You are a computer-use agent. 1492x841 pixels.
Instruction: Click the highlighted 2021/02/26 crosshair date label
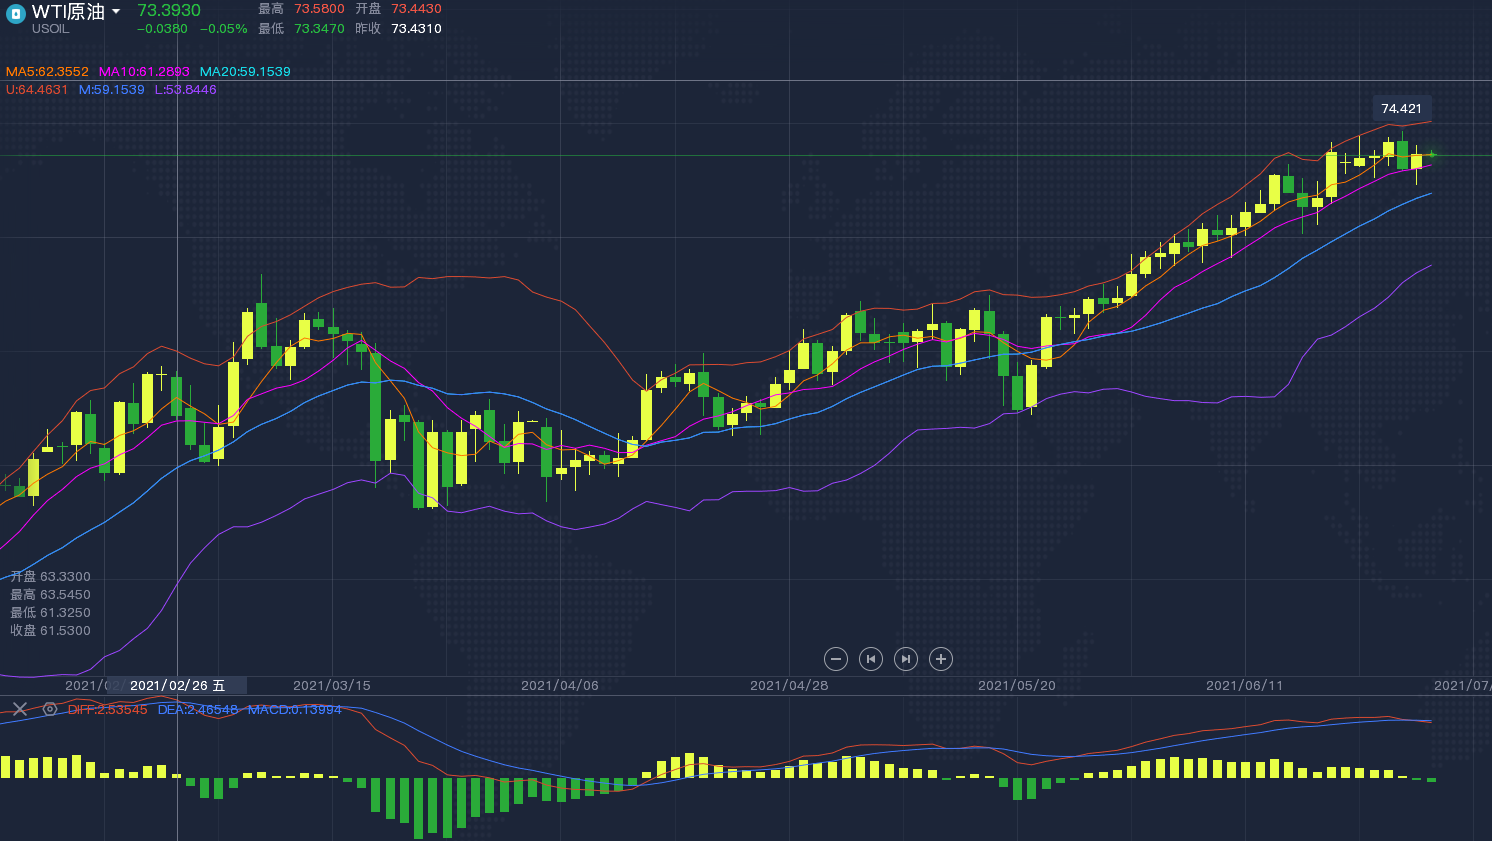(x=177, y=685)
